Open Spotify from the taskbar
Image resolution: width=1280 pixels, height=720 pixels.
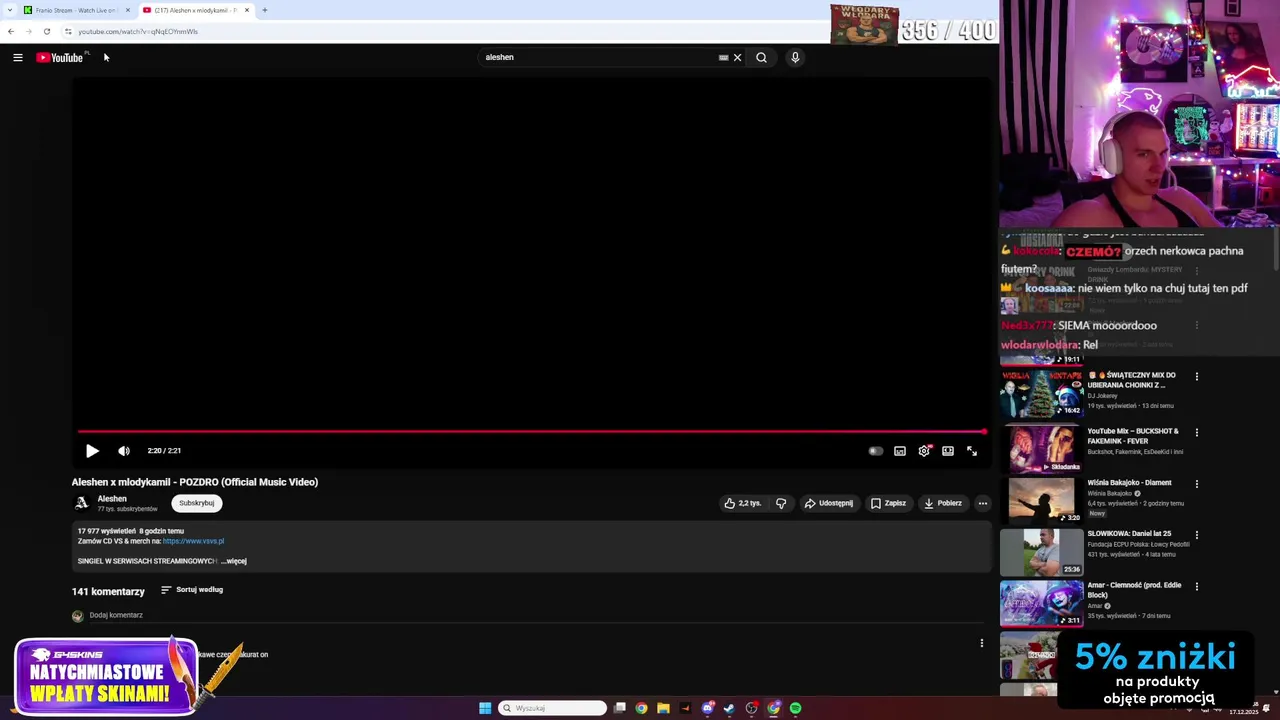tap(795, 708)
